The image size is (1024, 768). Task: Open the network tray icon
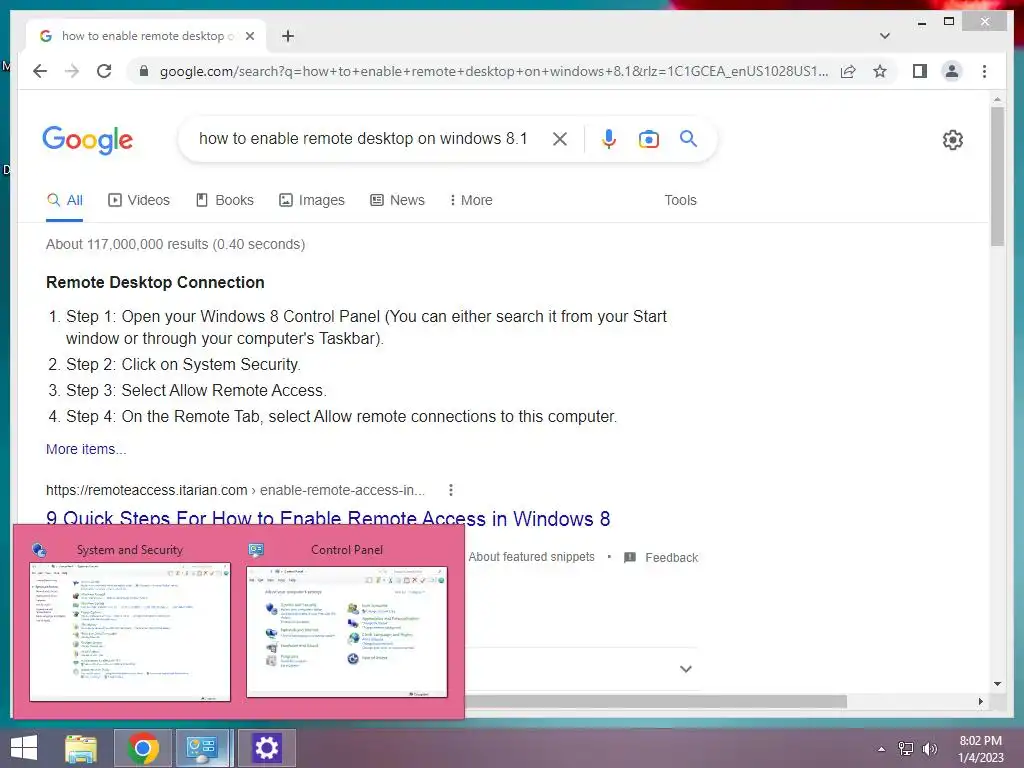point(906,749)
